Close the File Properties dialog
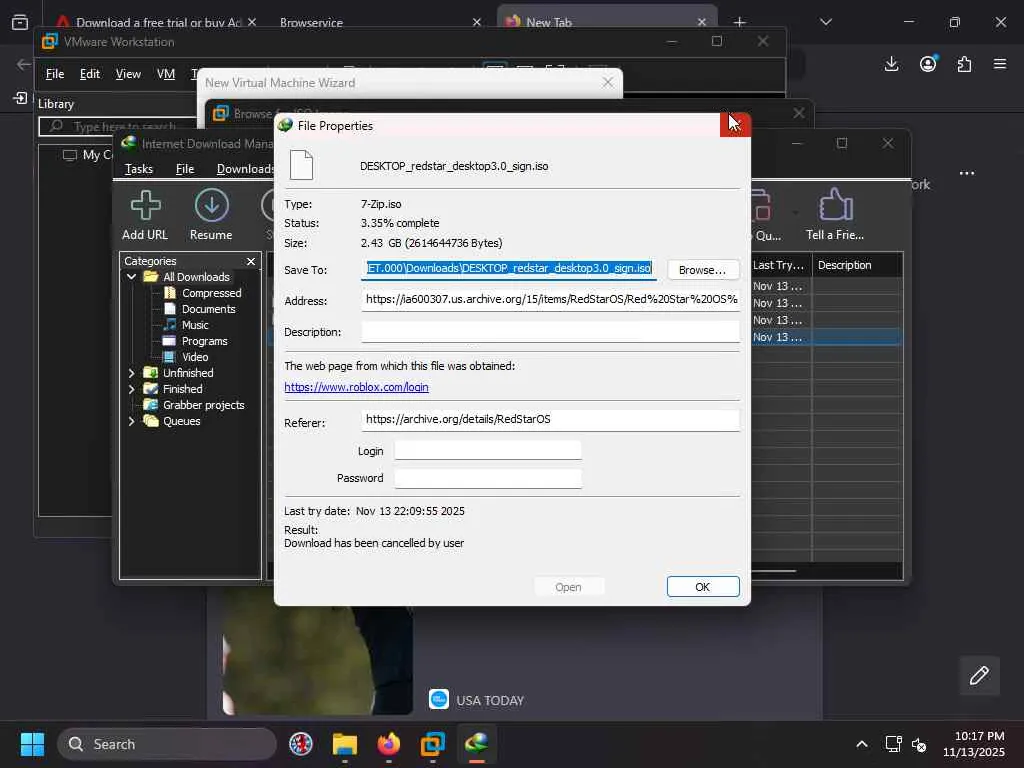This screenshot has height=768, width=1024. point(735,124)
